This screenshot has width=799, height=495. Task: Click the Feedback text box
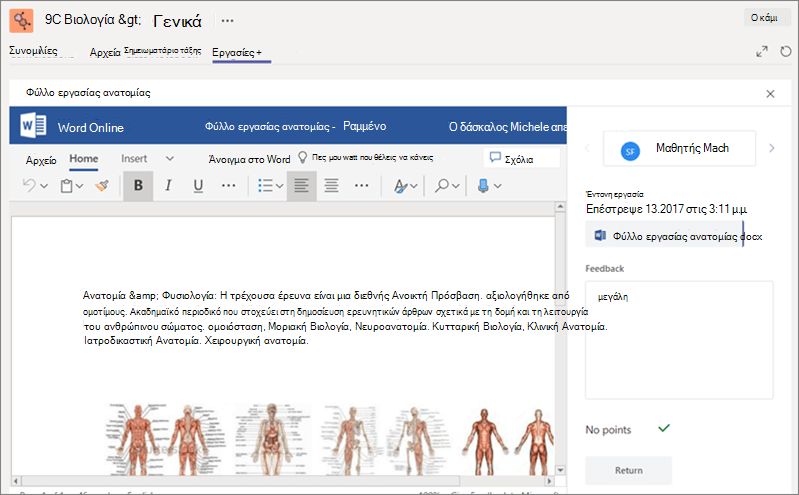[x=679, y=340]
